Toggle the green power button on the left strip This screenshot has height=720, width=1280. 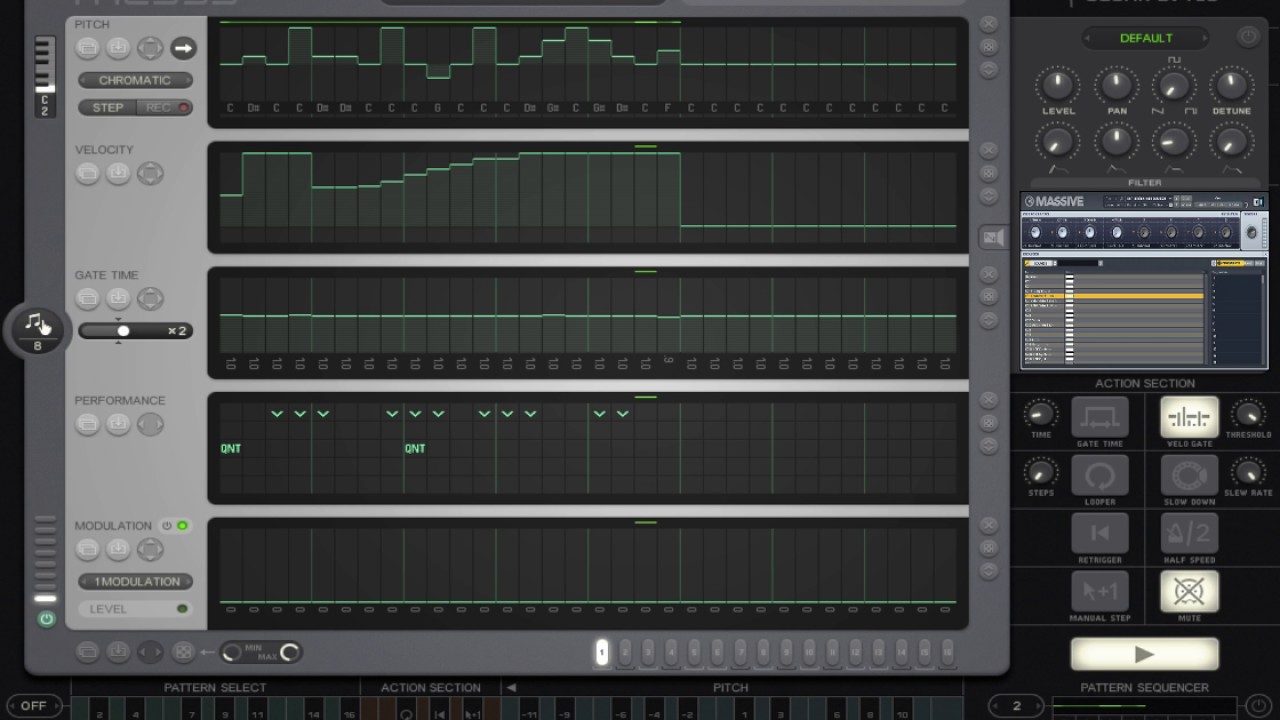tap(46, 619)
